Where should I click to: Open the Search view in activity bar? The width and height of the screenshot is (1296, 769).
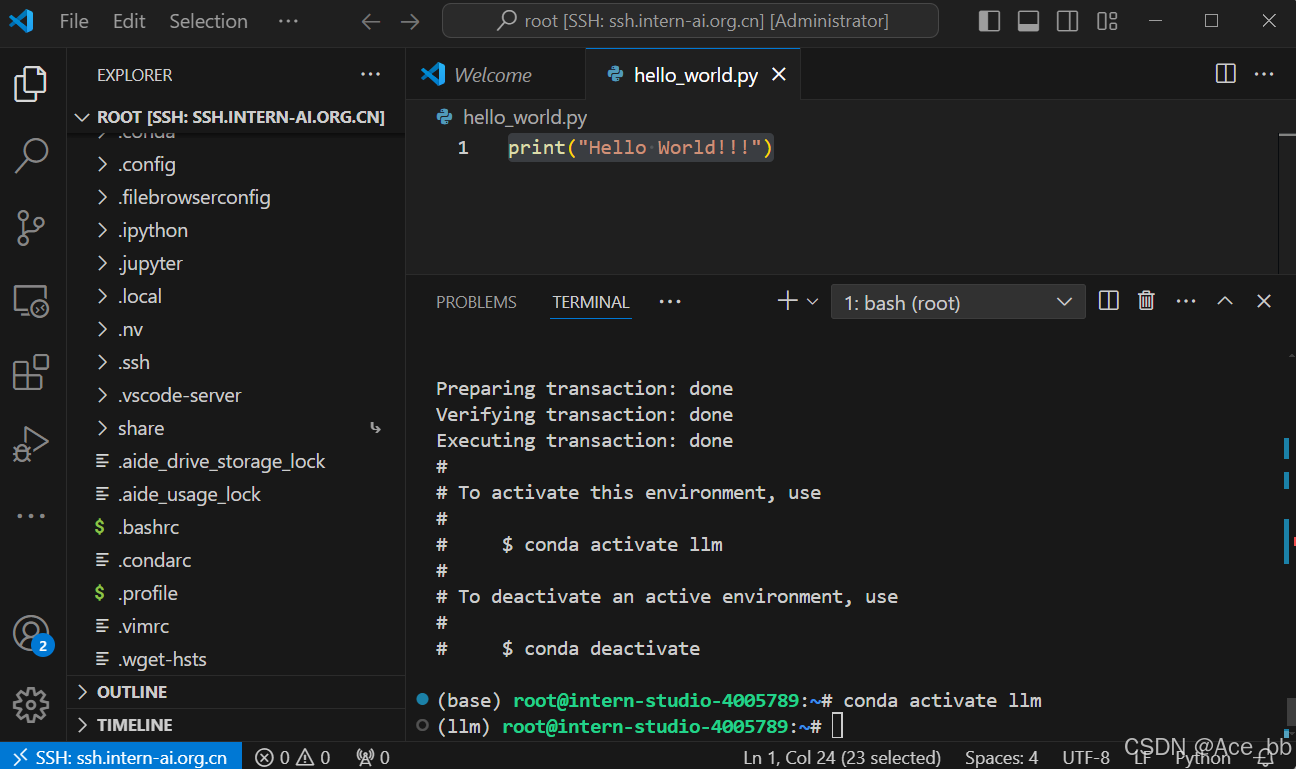point(31,155)
